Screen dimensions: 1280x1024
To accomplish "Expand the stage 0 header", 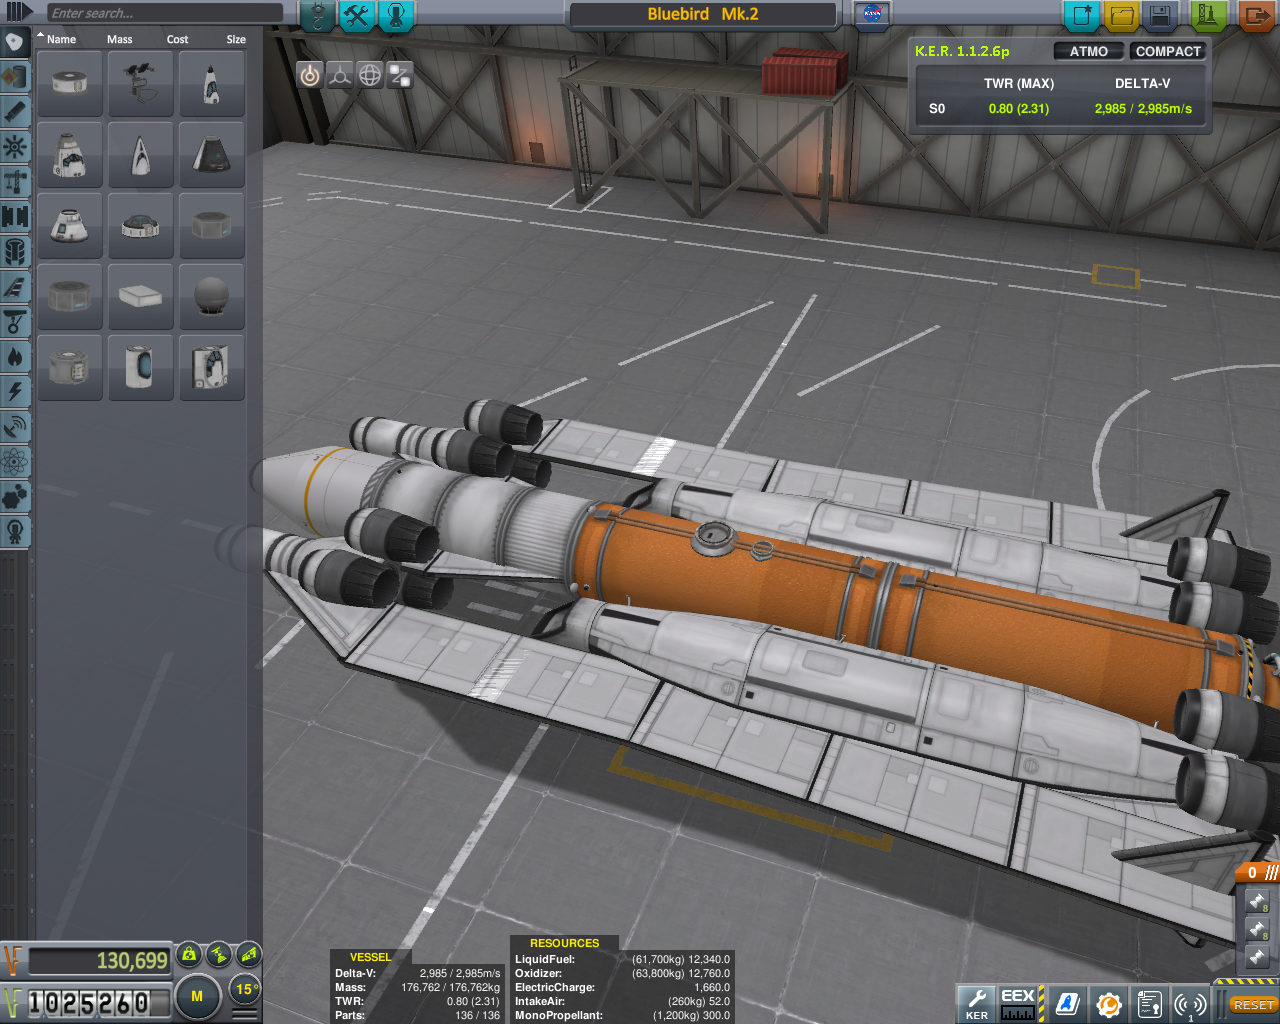I will pyautogui.click(x=1258, y=873).
